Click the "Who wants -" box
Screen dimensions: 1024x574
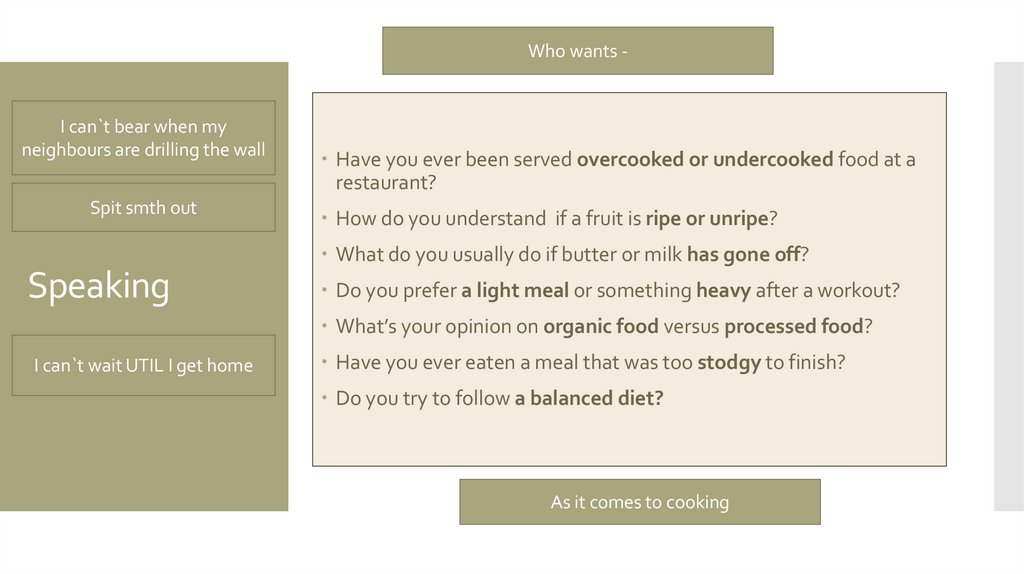coord(577,51)
